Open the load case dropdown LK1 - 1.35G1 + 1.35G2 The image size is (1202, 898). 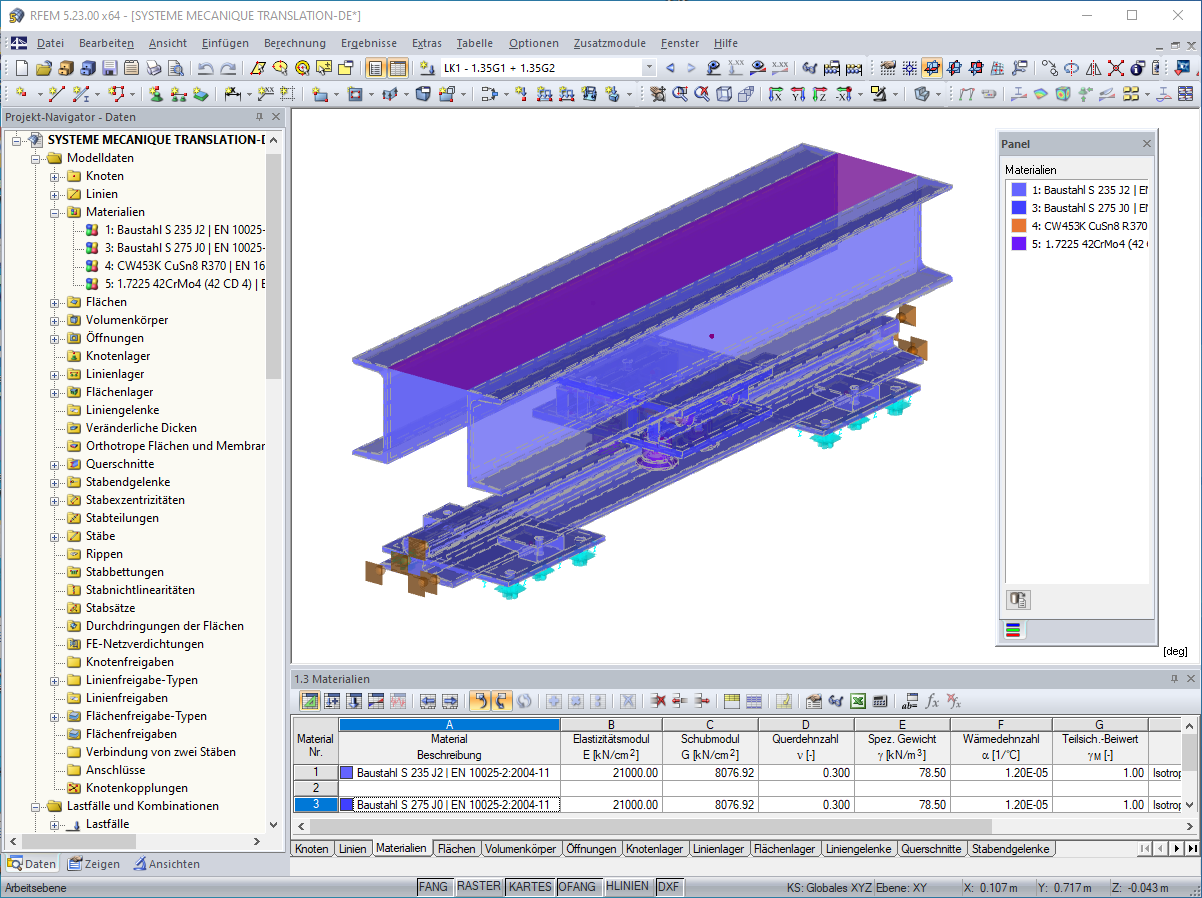click(649, 68)
